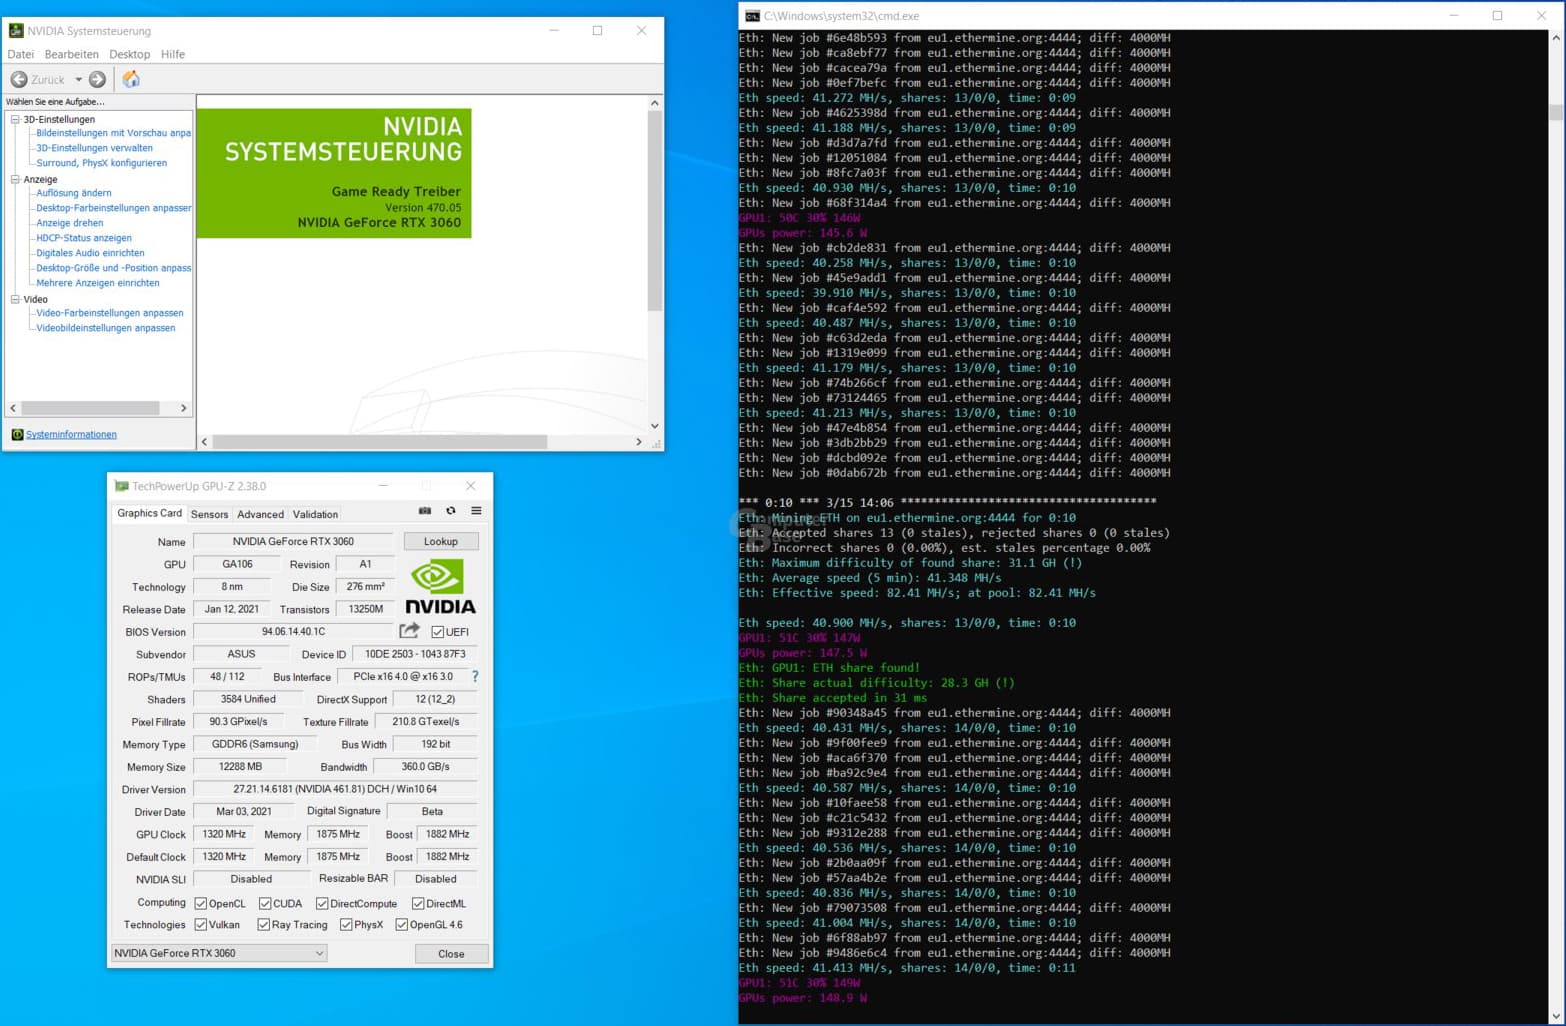Open the Back history dropdown arrow
This screenshot has width=1566, height=1026.
79,79
